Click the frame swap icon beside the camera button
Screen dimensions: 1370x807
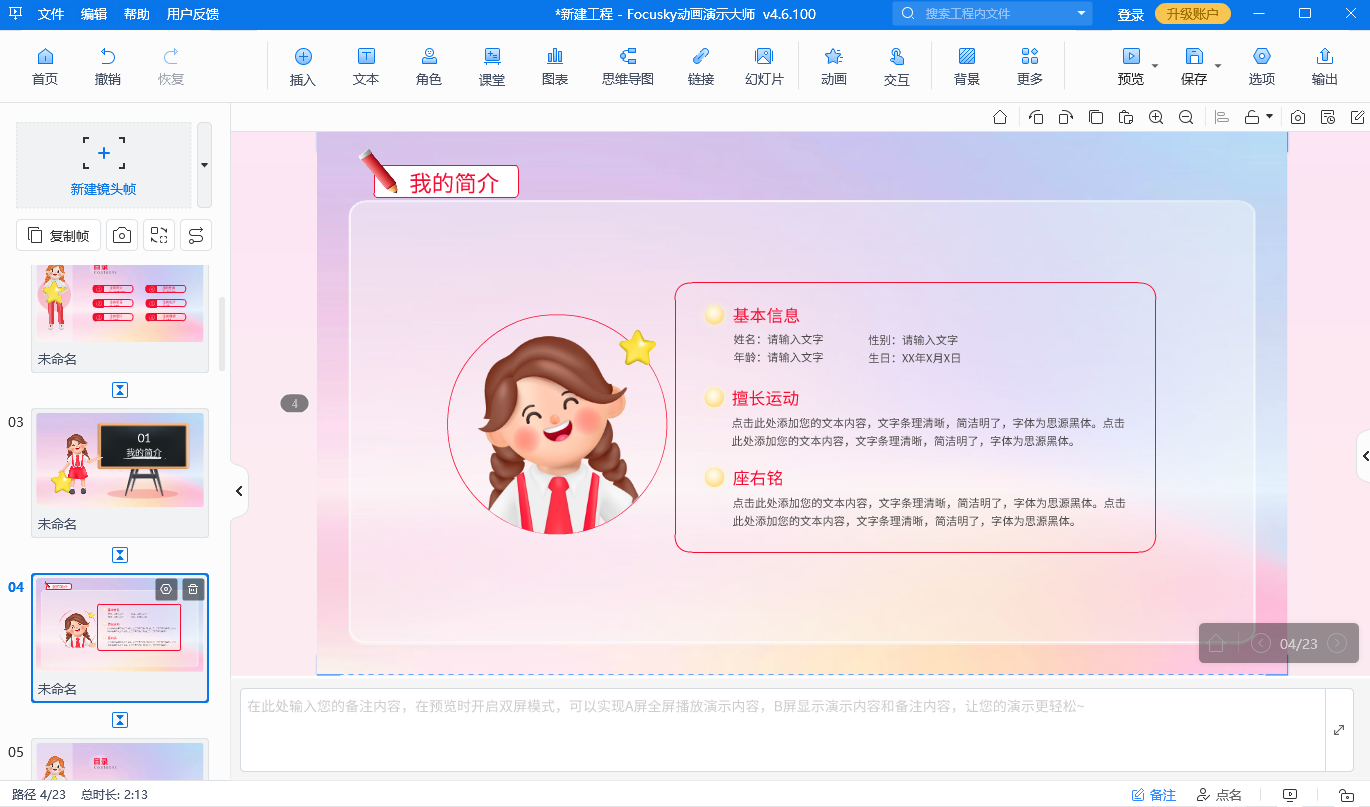159,235
